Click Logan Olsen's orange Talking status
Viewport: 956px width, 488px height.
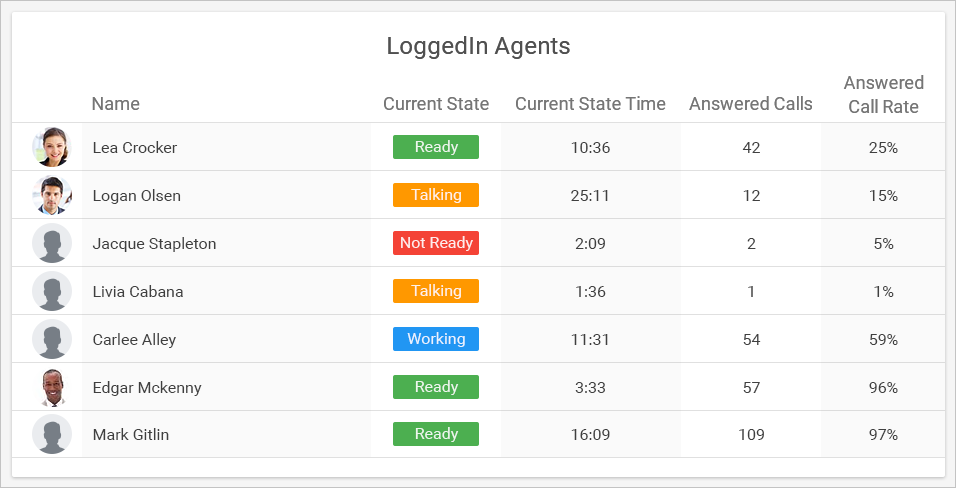pos(436,195)
